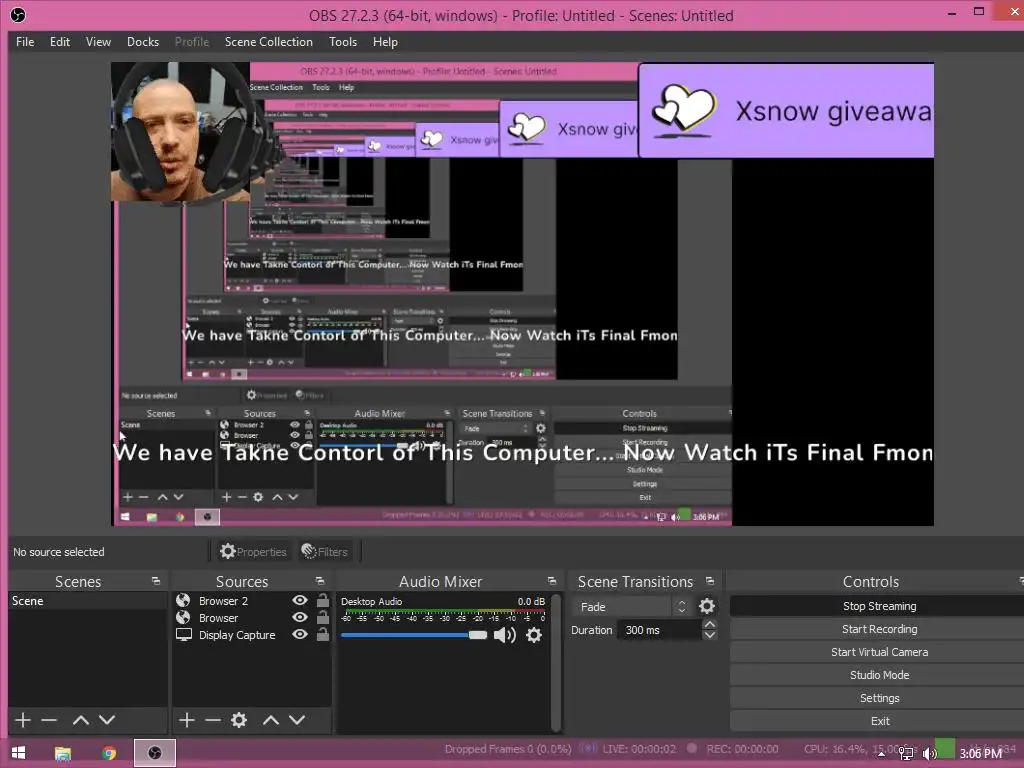The image size is (1024, 768).
Task: Open the Fade transition dropdown
Action: click(x=631, y=607)
